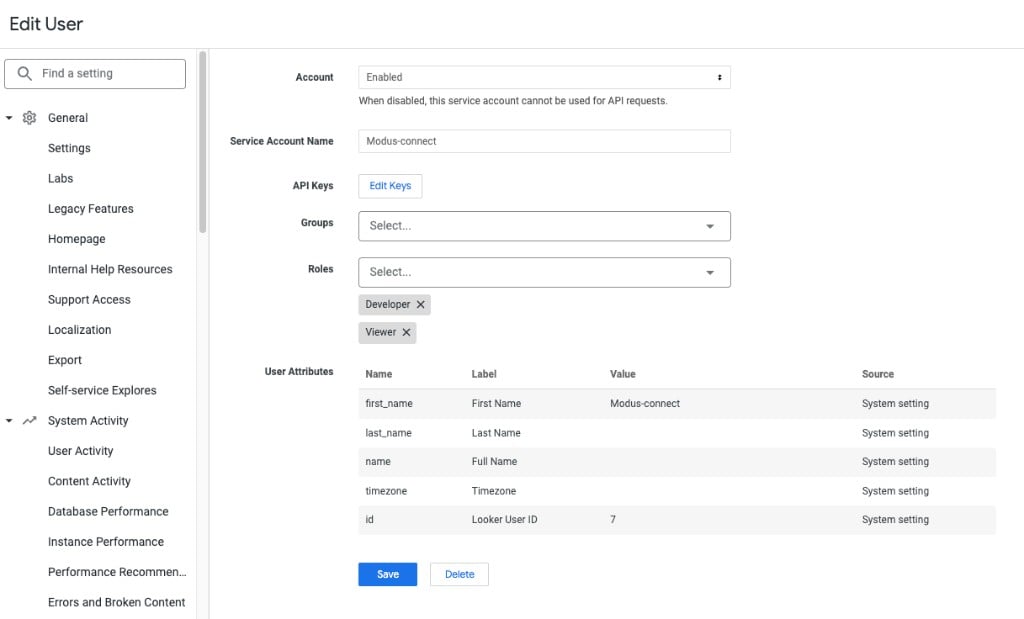
Task: Click the Label column header
Action: pyautogui.click(x=484, y=374)
